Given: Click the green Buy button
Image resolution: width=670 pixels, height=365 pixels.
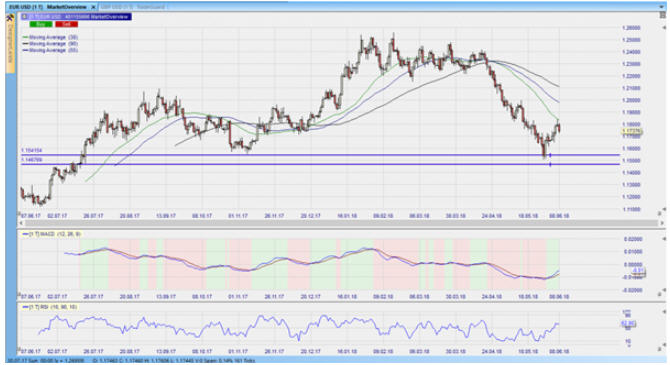Looking at the screenshot, I should [41, 24].
